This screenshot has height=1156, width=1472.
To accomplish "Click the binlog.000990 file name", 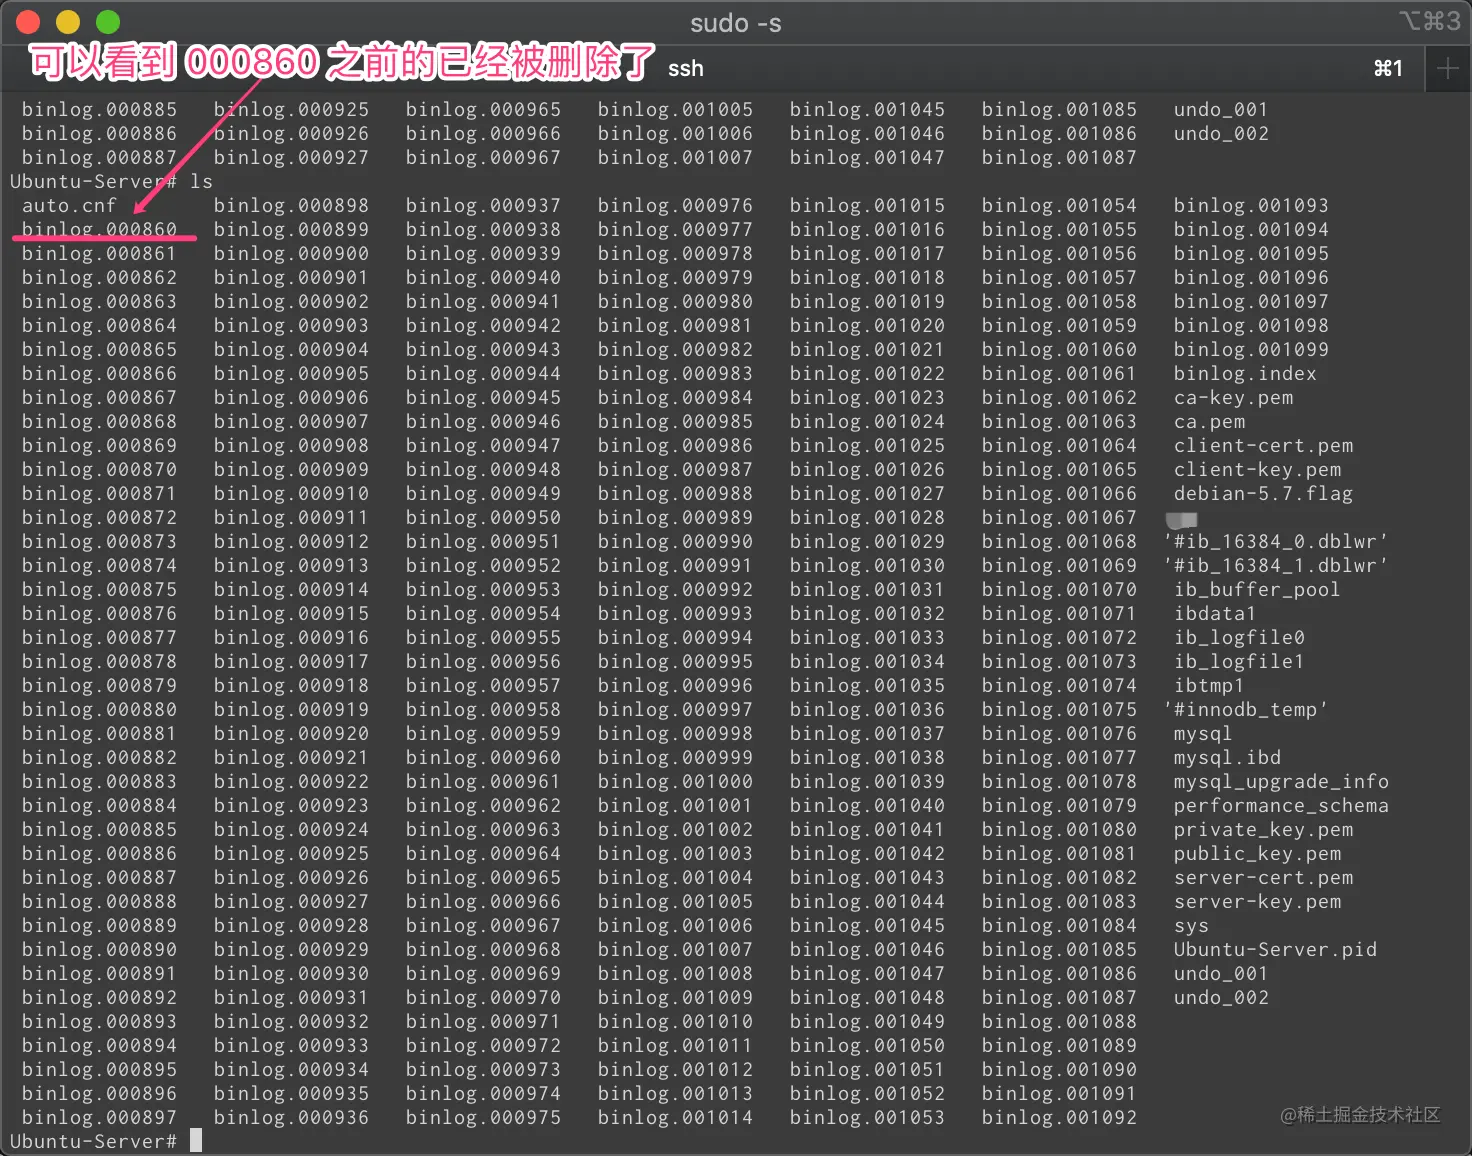I will 675,541.
